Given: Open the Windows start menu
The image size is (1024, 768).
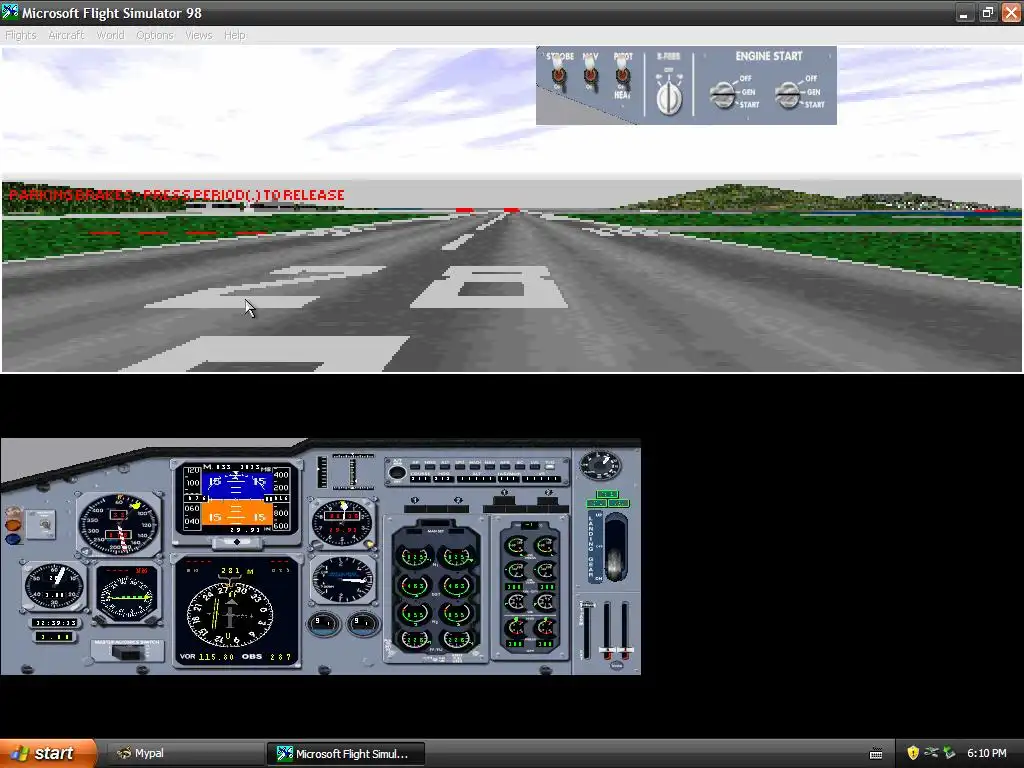Looking at the screenshot, I should (x=48, y=754).
